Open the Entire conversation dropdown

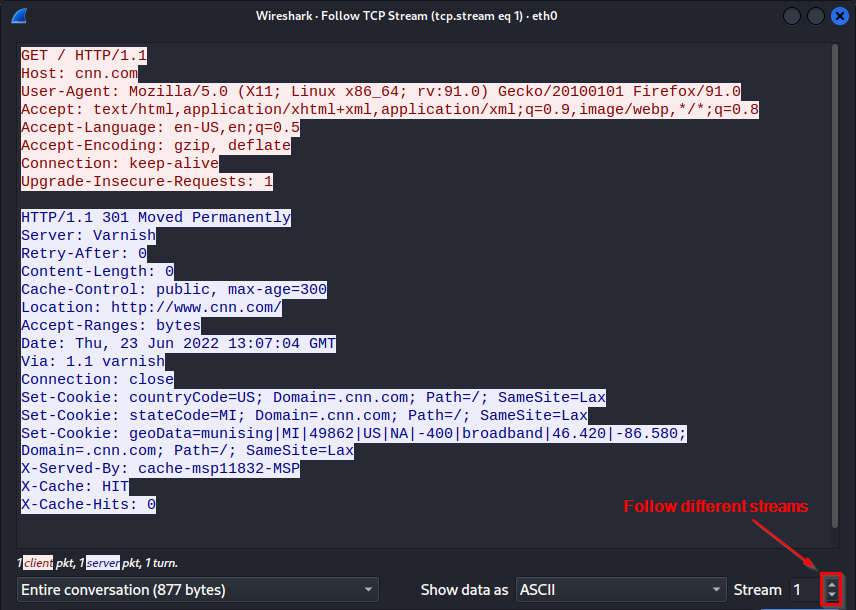click(x=197, y=590)
